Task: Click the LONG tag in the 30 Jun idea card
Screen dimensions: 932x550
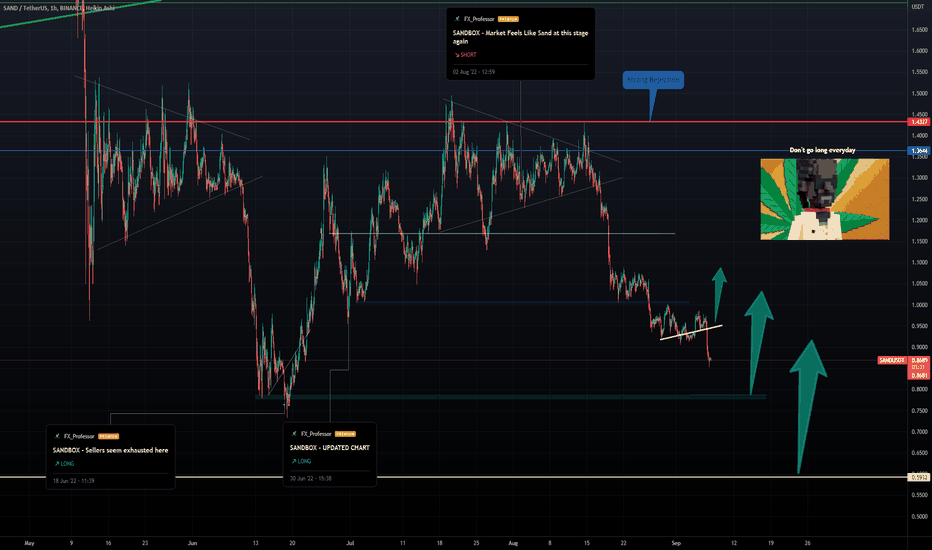Action: 301,461
